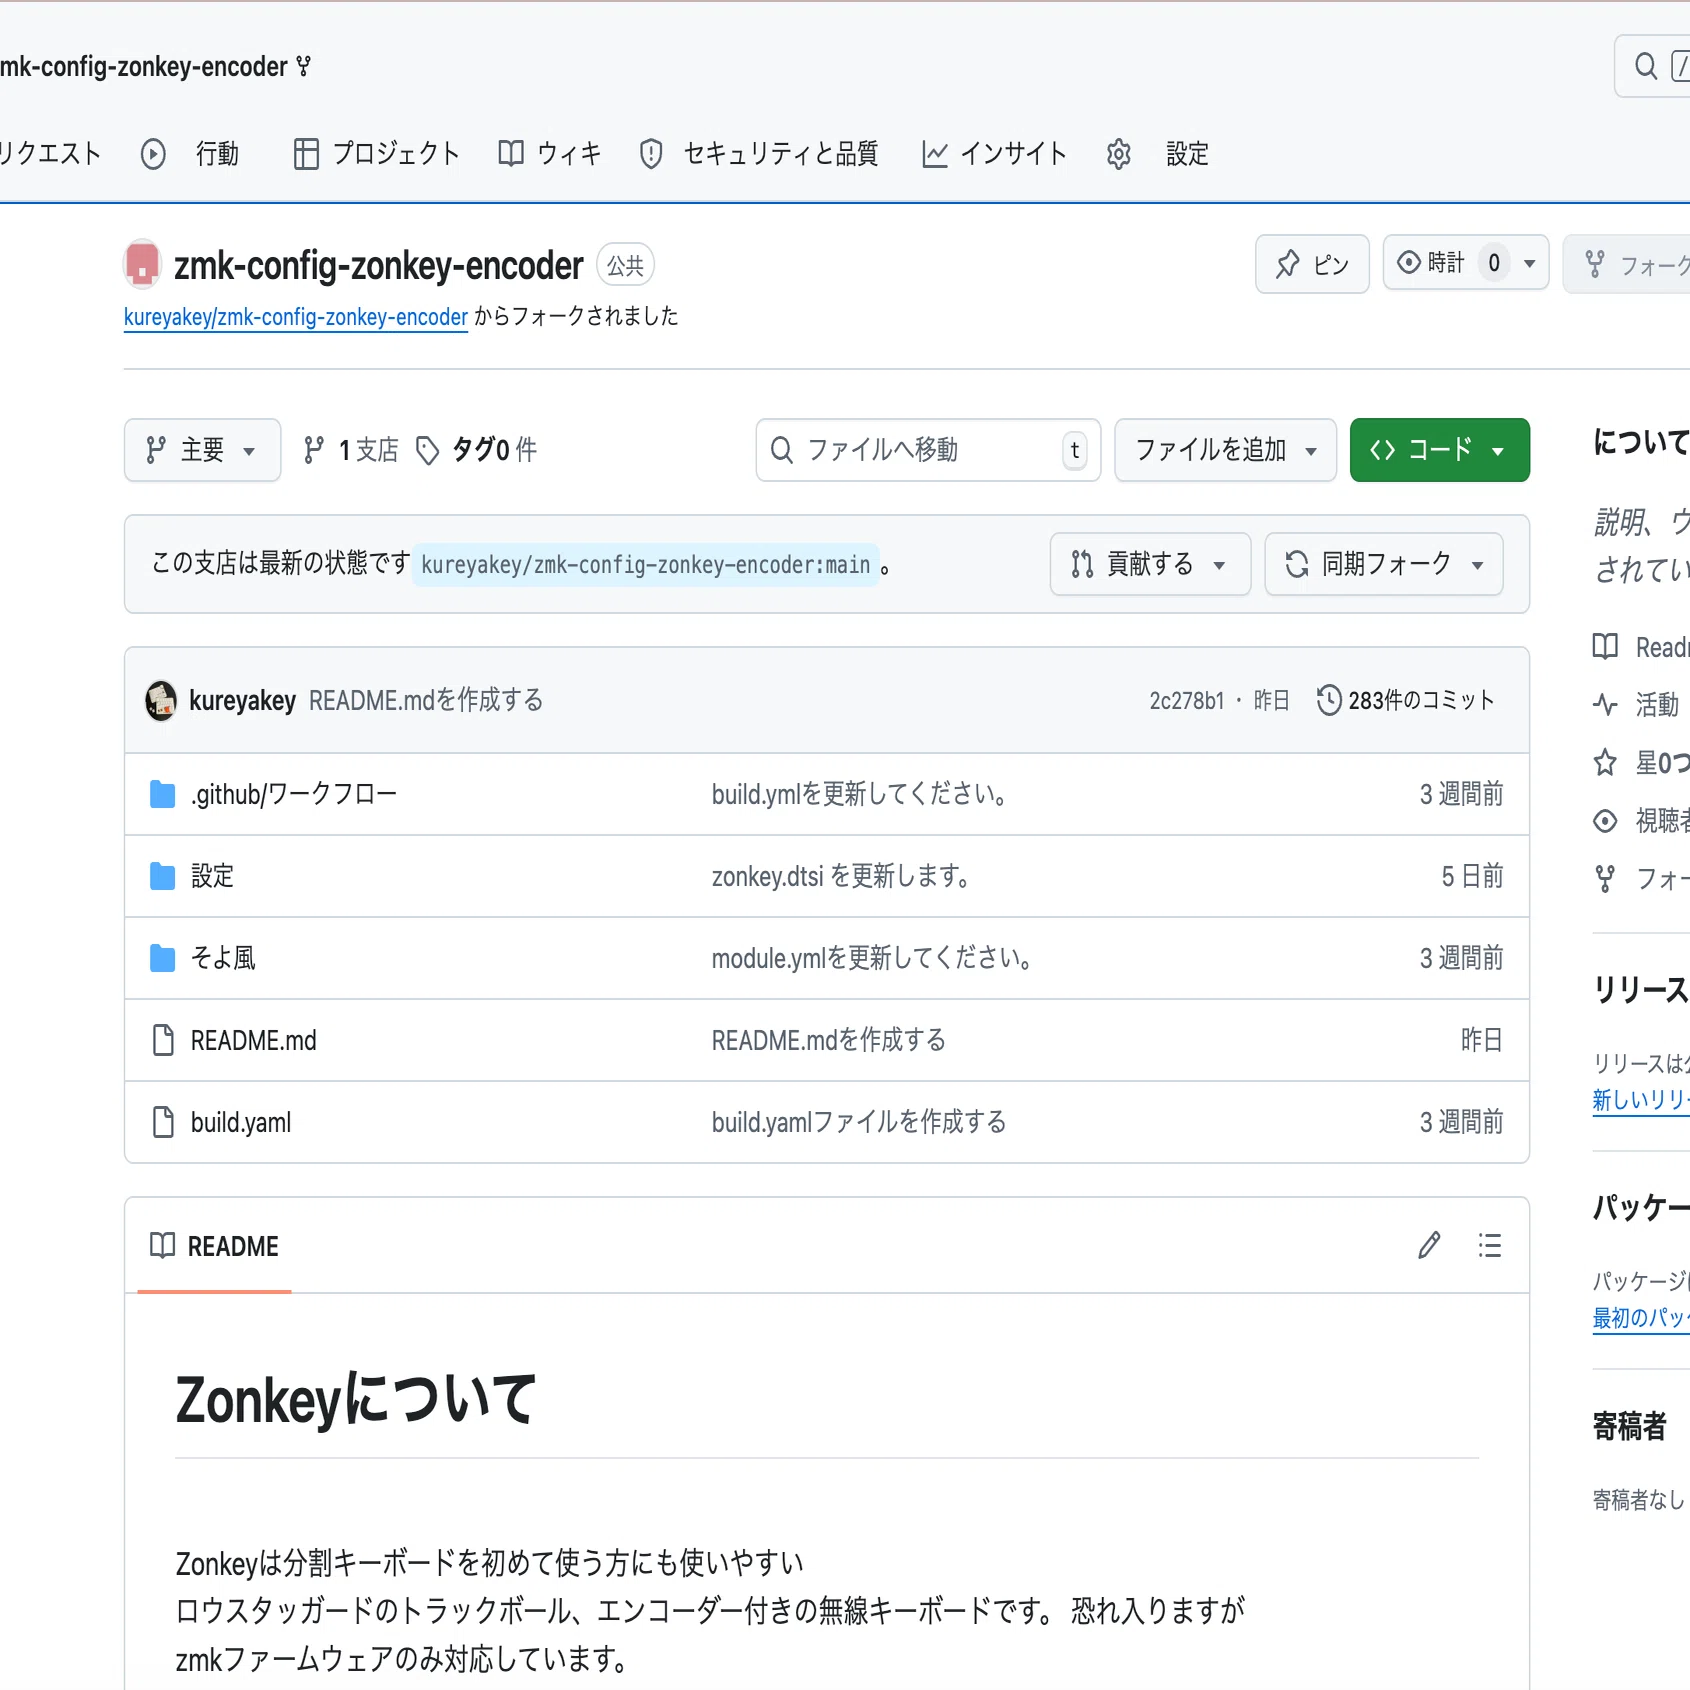This screenshot has height=1690, width=1690.
Task: Select the README tab in file viewer
Action: [214, 1246]
